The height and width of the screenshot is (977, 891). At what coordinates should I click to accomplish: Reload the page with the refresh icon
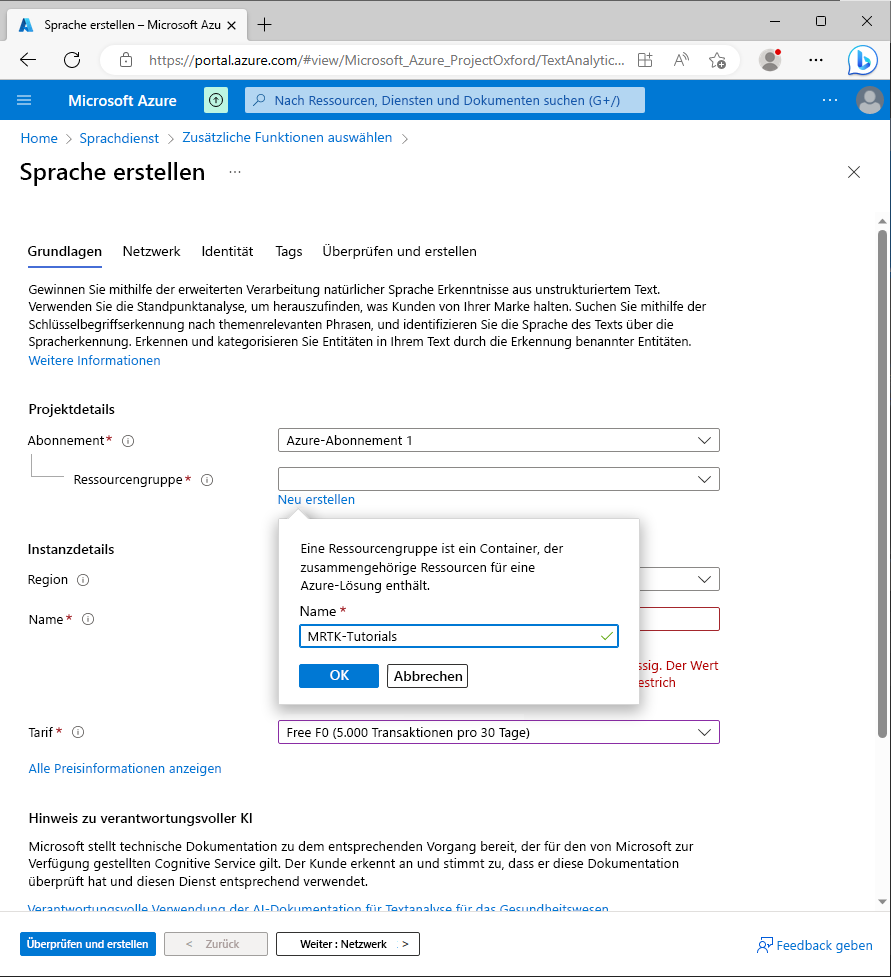click(x=72, y=60)
